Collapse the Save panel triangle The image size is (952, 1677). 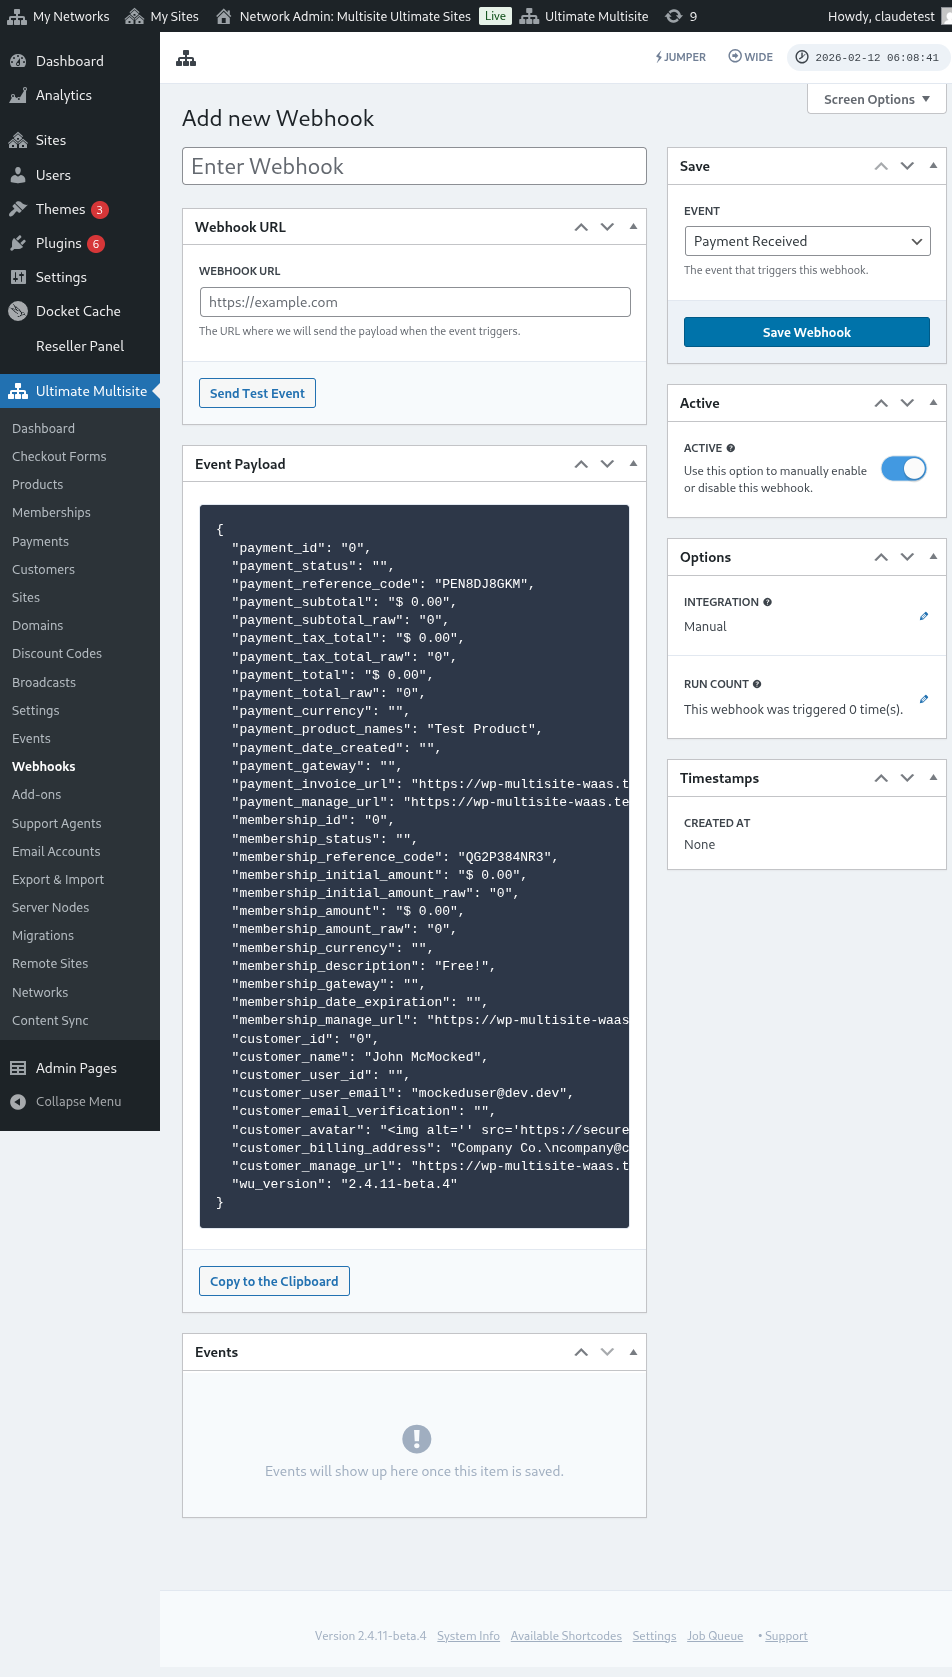coord(933,166)
